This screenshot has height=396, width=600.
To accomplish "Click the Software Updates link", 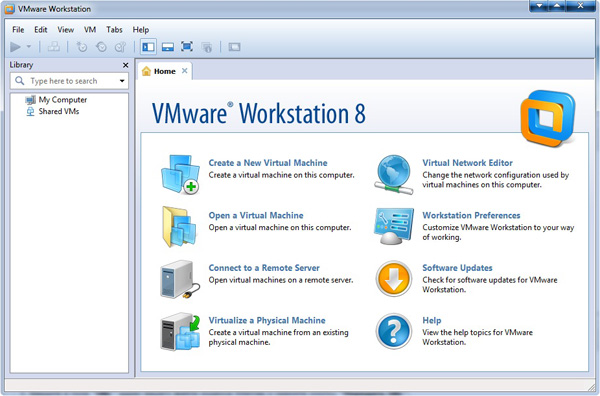I will tap(457, 268).
